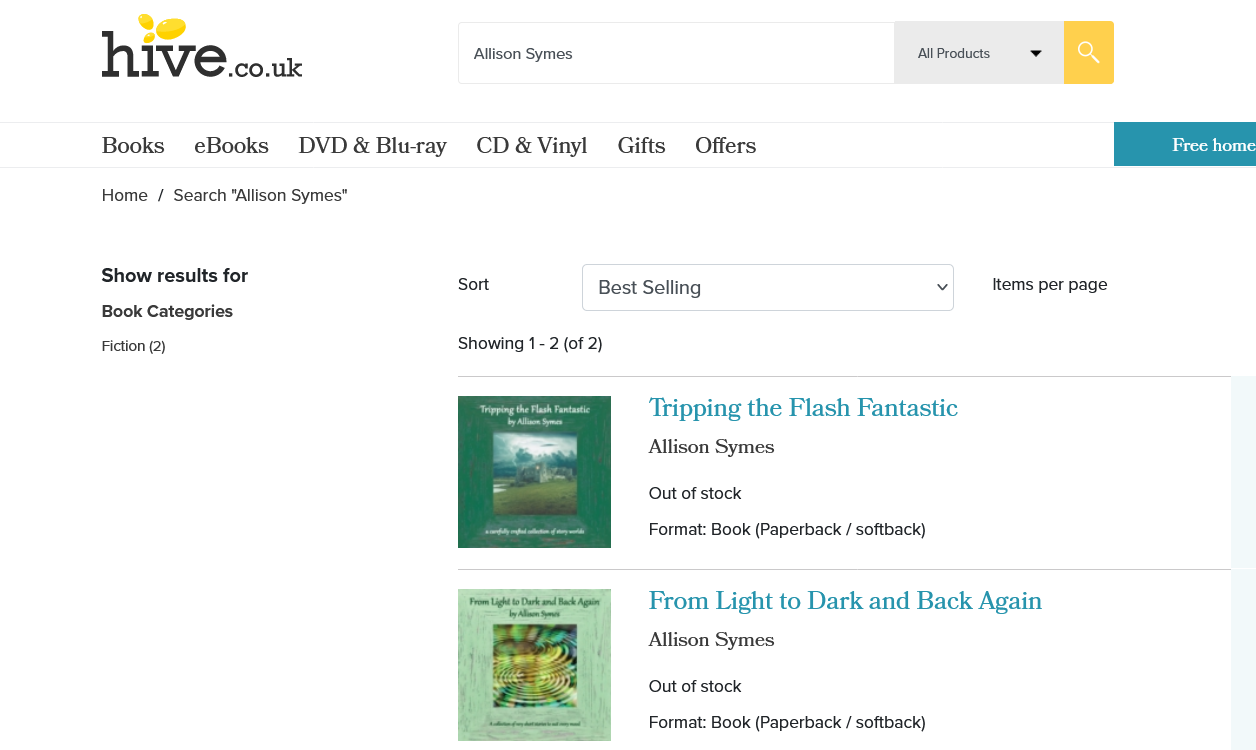
Task: Open From Light to Dark and Back Again link
Action: click(x=845, y=601)
